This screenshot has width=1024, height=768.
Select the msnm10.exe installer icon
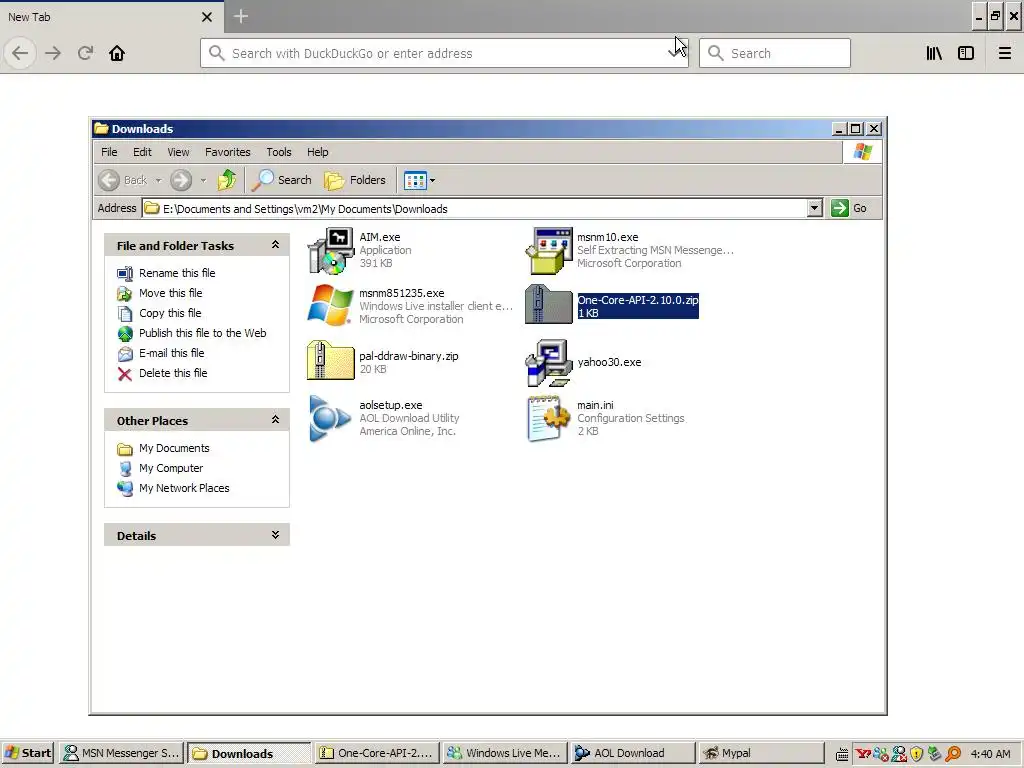[x=549, y=251]
